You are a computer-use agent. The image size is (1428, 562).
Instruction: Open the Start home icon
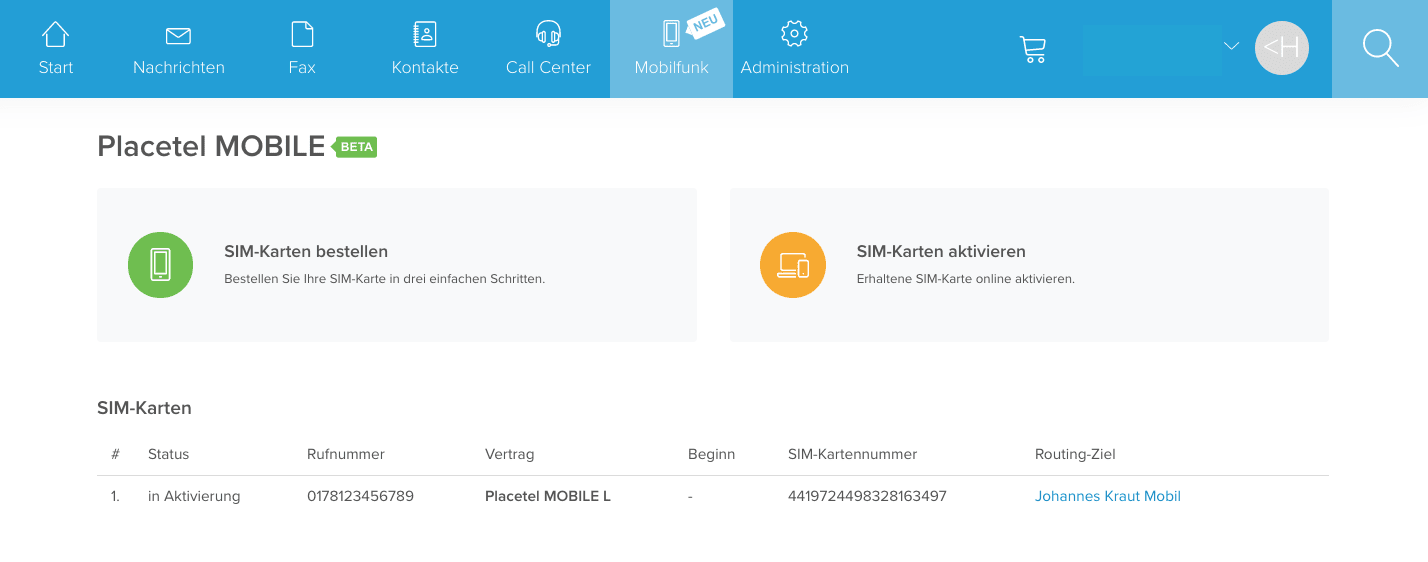pos(56,34)
